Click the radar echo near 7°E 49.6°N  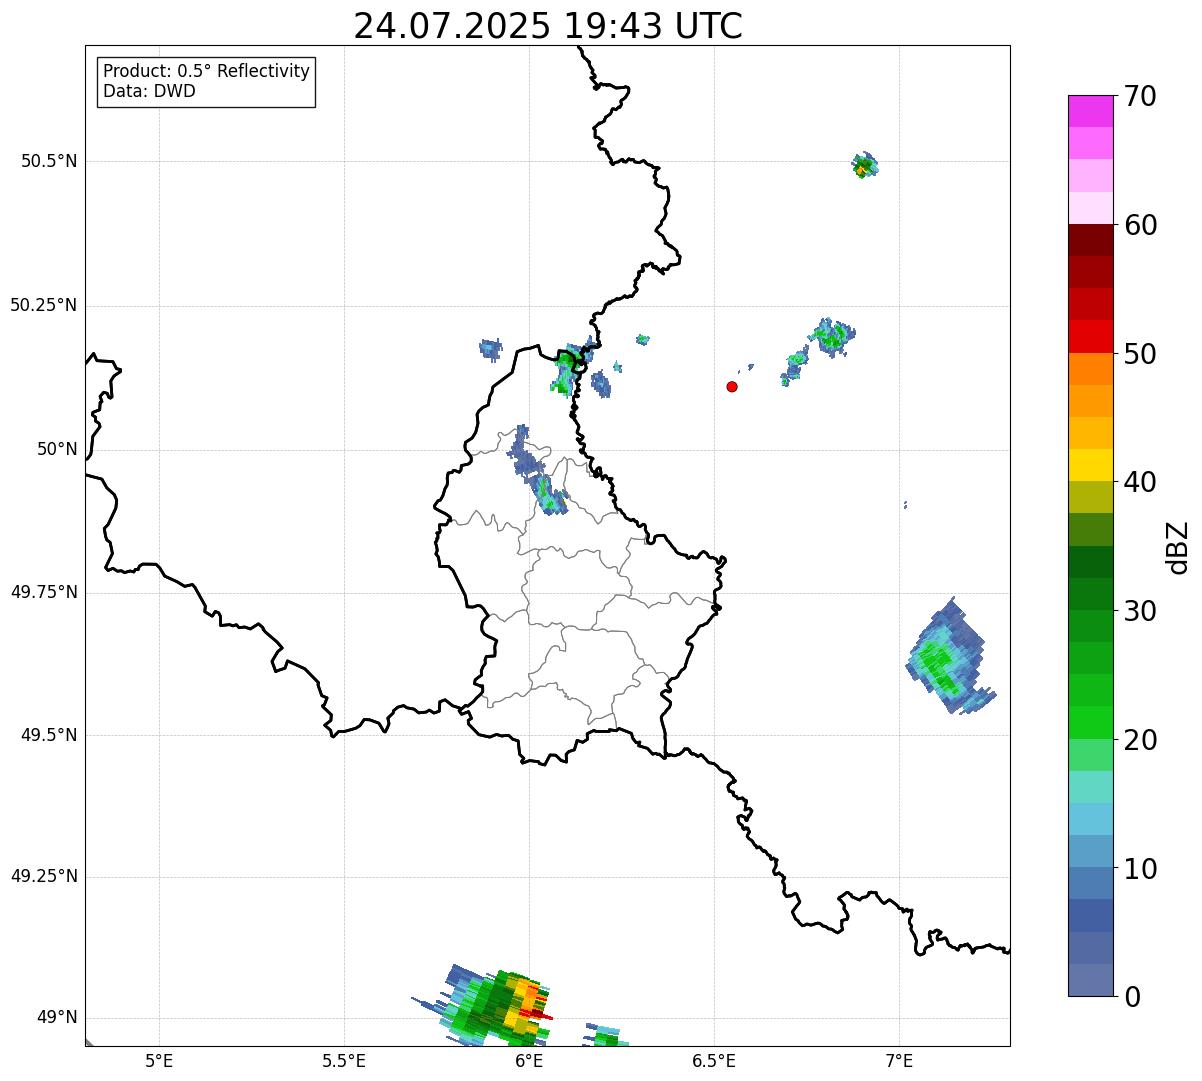pos(949,657)
